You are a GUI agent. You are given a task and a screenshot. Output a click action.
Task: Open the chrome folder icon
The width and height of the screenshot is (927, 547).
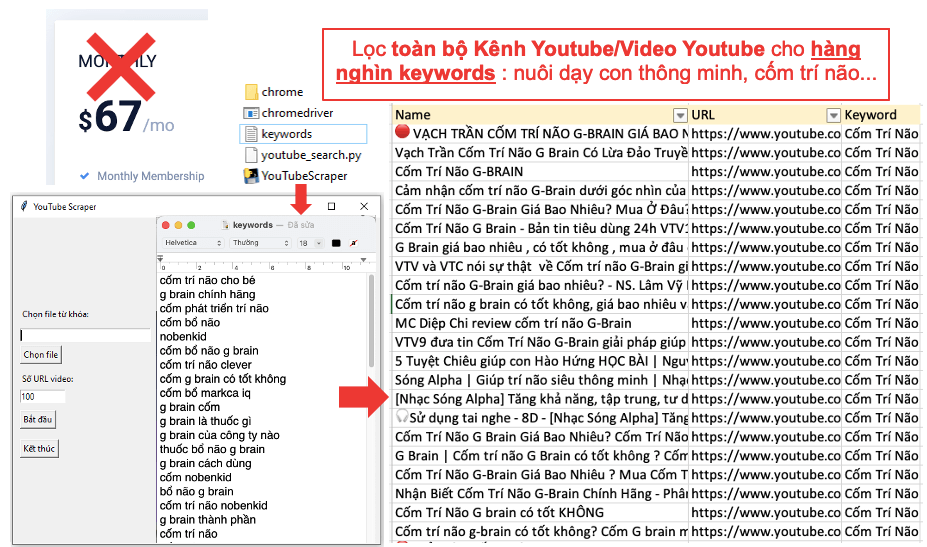point(251,92)
